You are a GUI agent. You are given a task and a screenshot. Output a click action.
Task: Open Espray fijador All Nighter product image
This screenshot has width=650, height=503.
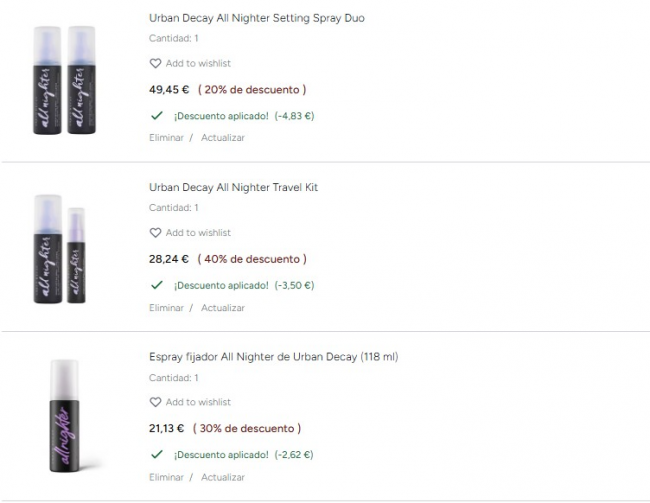(65, 416)
